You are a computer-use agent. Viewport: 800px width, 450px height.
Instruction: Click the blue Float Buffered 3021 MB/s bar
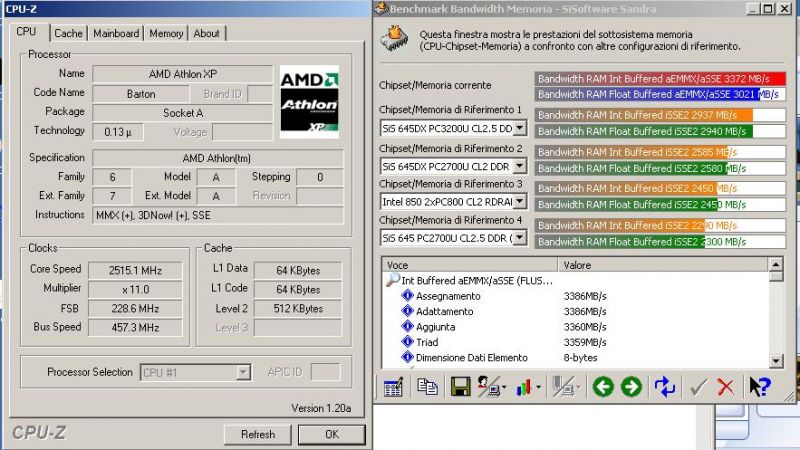coord(660,94)
